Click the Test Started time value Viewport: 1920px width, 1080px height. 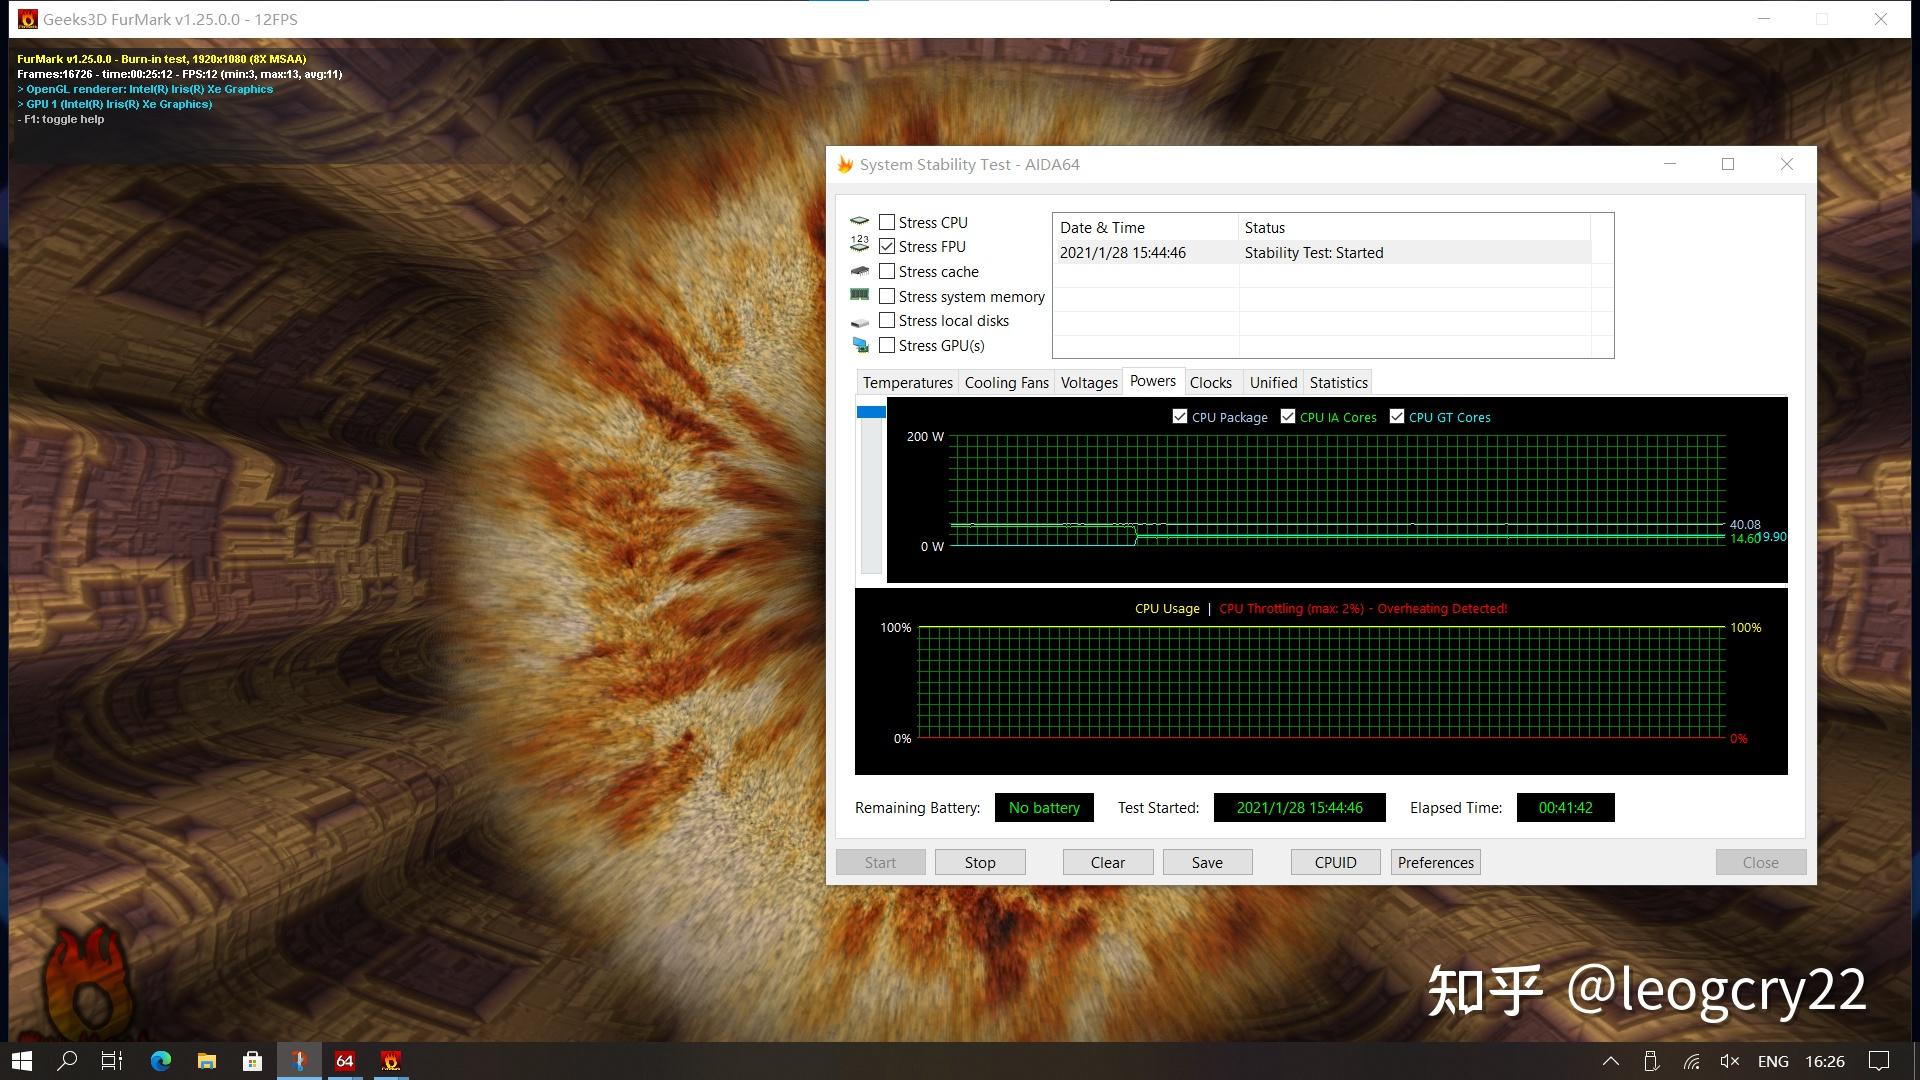pos(1299,807)
